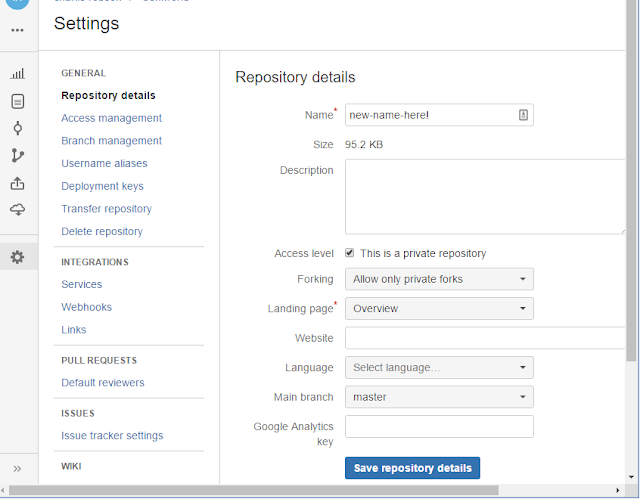Open the Overview chart icon in sidebar
640x499 pixels.
tap(17, 73)
